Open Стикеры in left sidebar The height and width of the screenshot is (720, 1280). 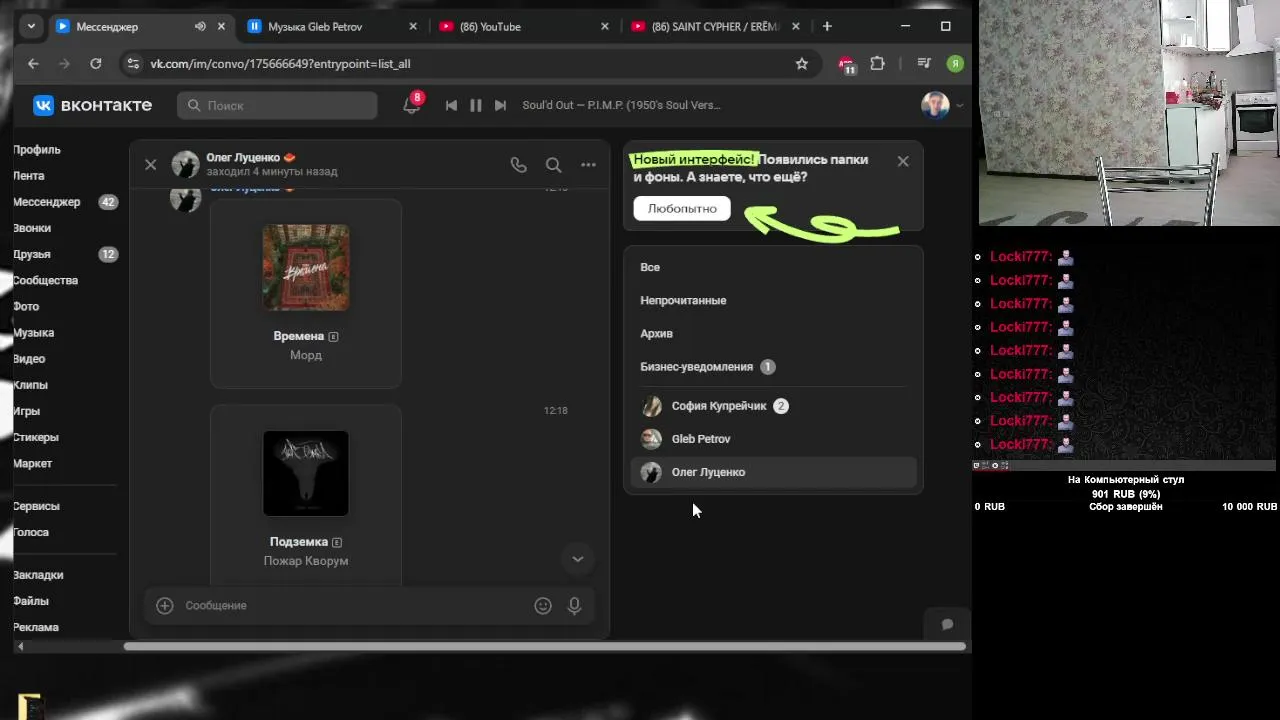point(36,437)
